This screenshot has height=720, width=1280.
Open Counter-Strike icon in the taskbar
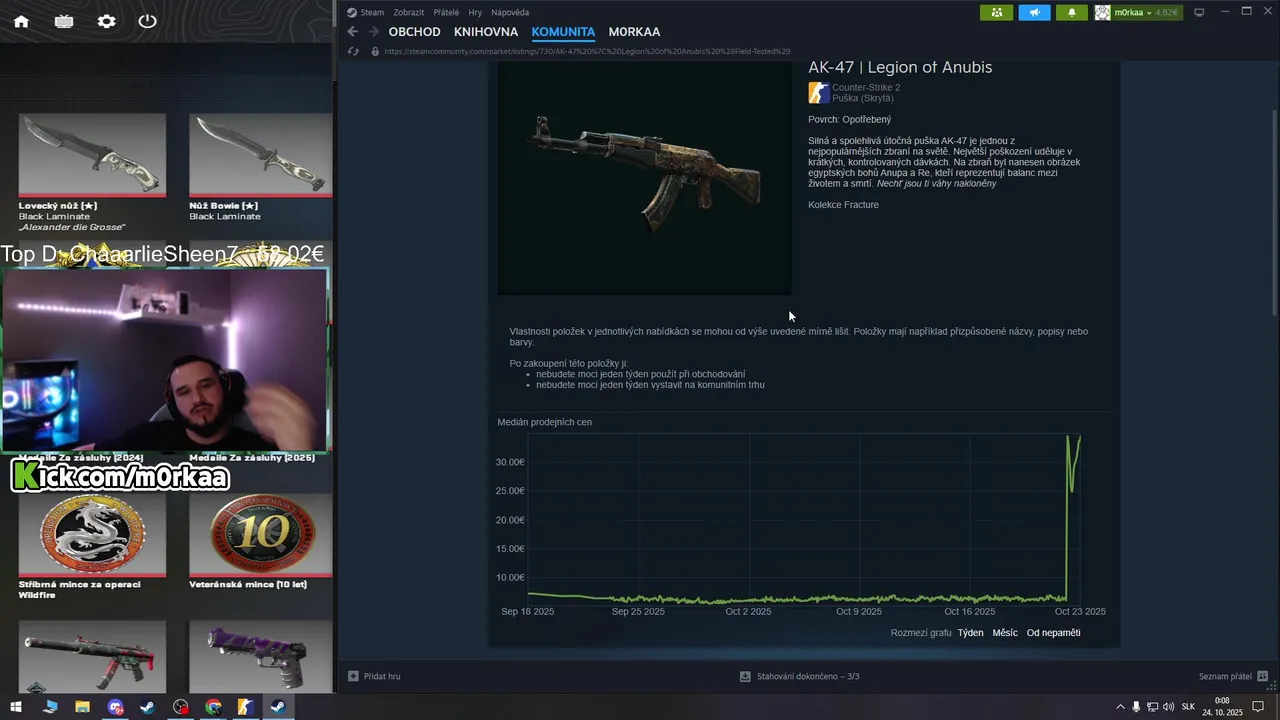point(245,707)
